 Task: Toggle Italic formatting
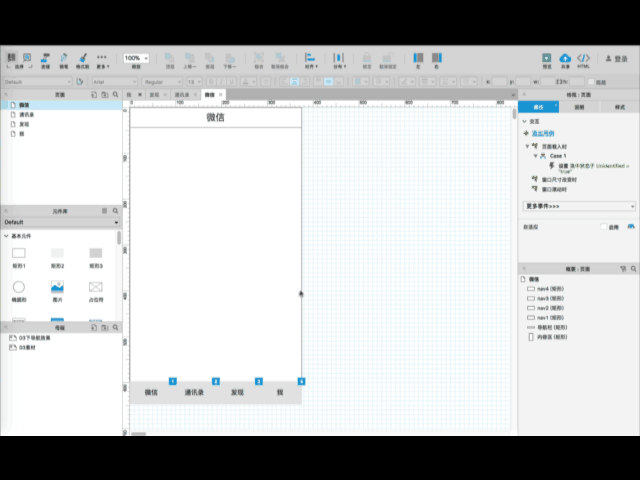221,82
